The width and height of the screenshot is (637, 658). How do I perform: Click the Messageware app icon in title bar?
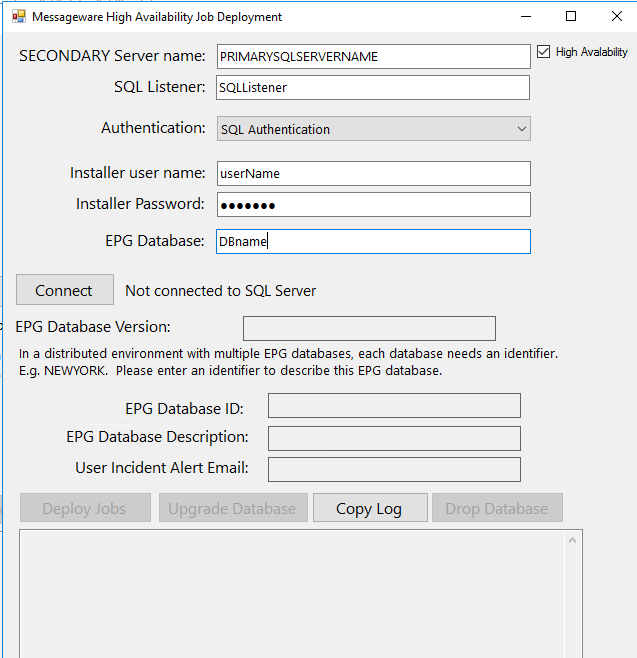(18, 17)
